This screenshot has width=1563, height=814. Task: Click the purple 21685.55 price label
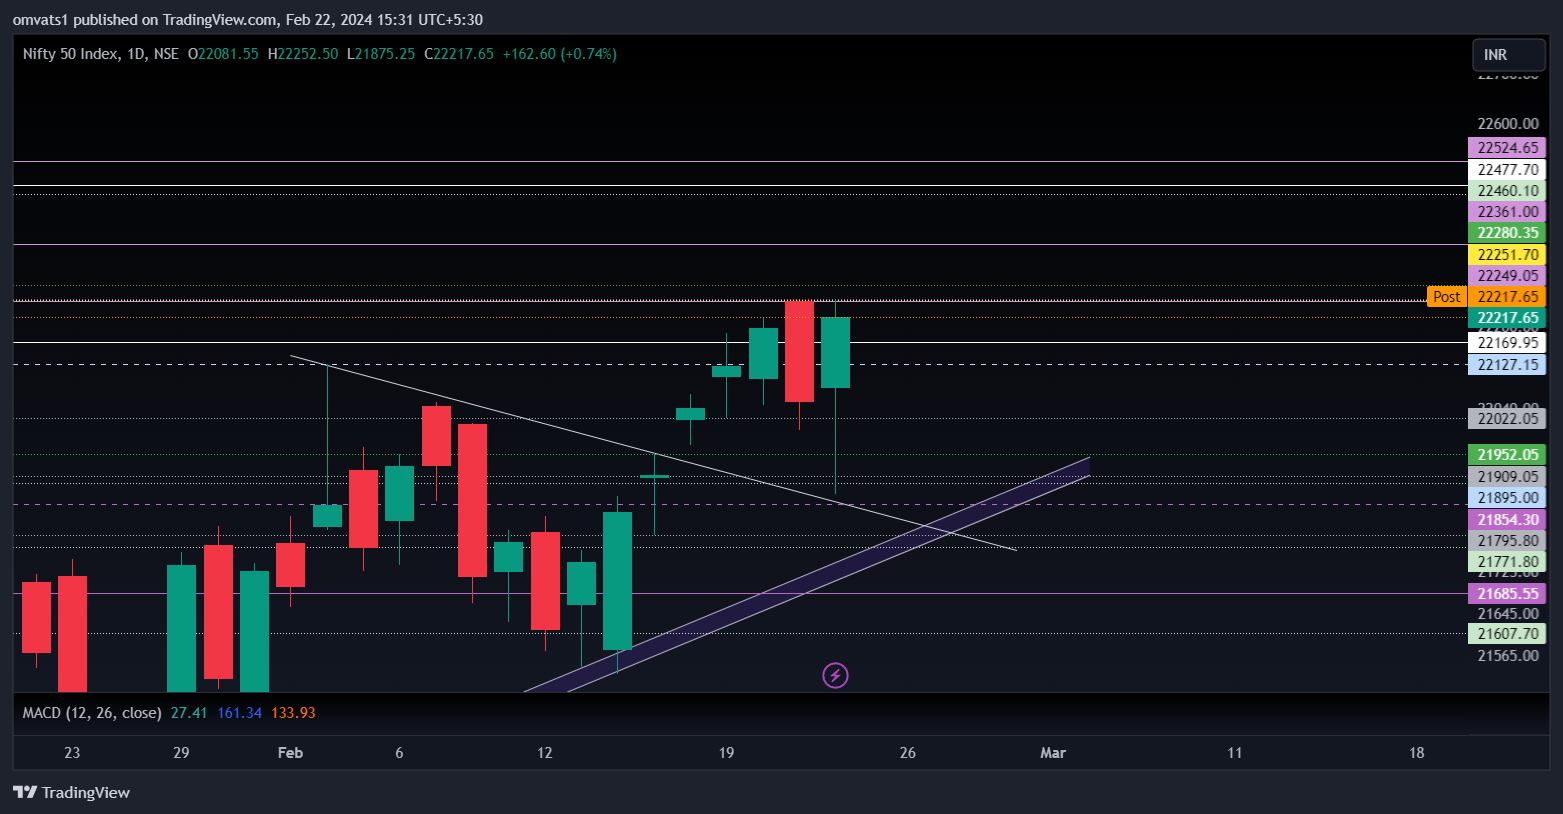pos(1507,594)
